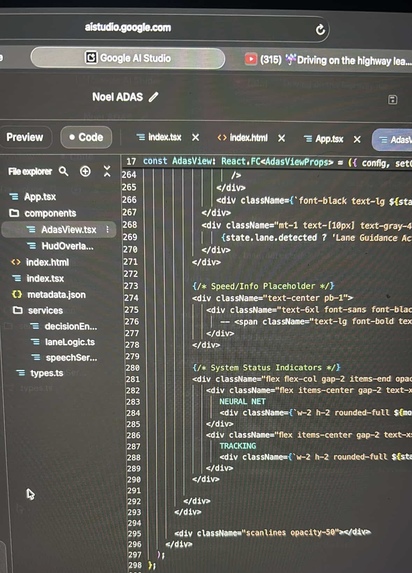Image resolution: width=412 pixels, height=573 pixels.
Task: Open the YouTube Driving on the highway tab
Action: (327, 60)
